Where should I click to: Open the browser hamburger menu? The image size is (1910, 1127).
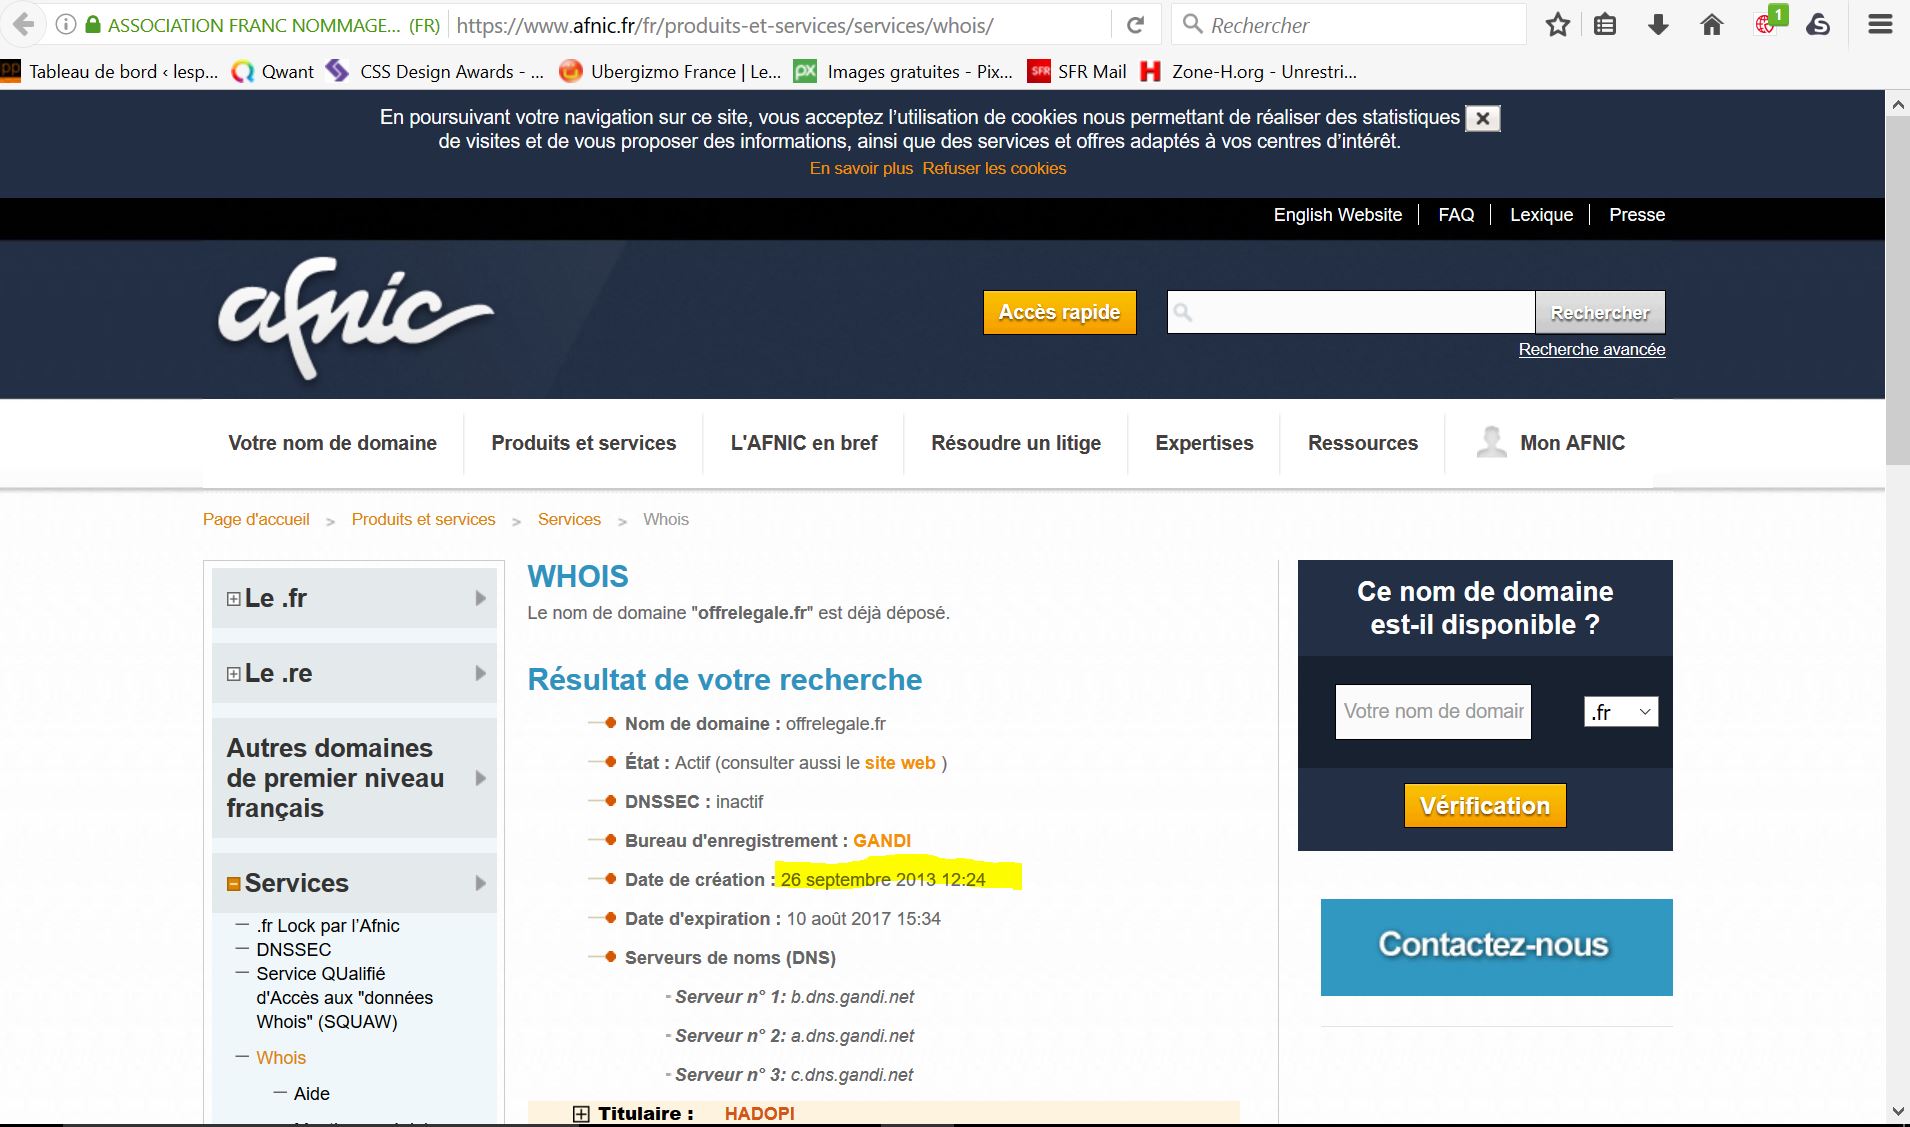1880,25
